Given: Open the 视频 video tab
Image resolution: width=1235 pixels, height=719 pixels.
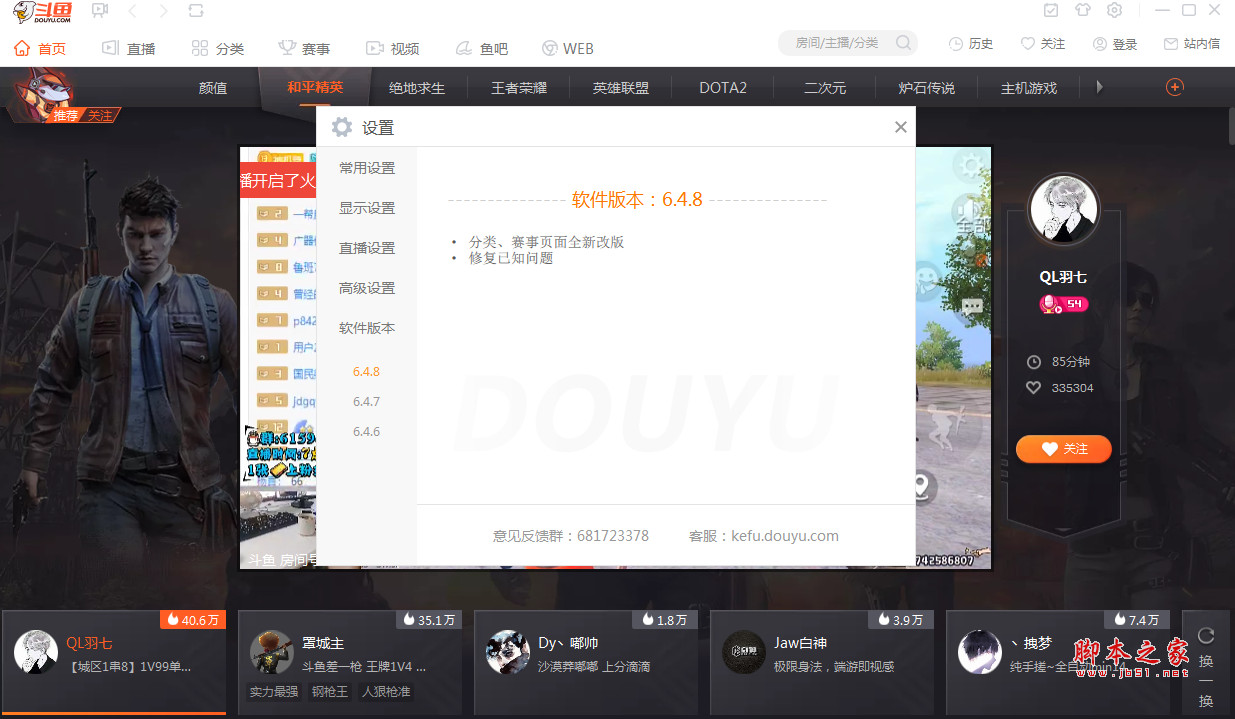Looking at the screenshot, I should [x=392, y=48].
